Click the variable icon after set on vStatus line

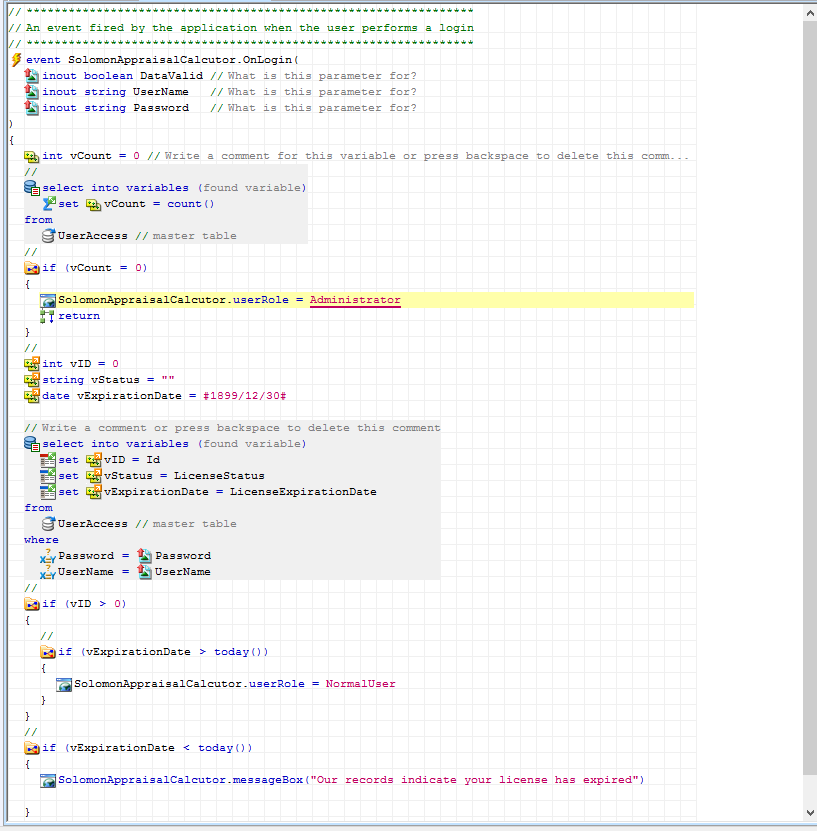93,475
